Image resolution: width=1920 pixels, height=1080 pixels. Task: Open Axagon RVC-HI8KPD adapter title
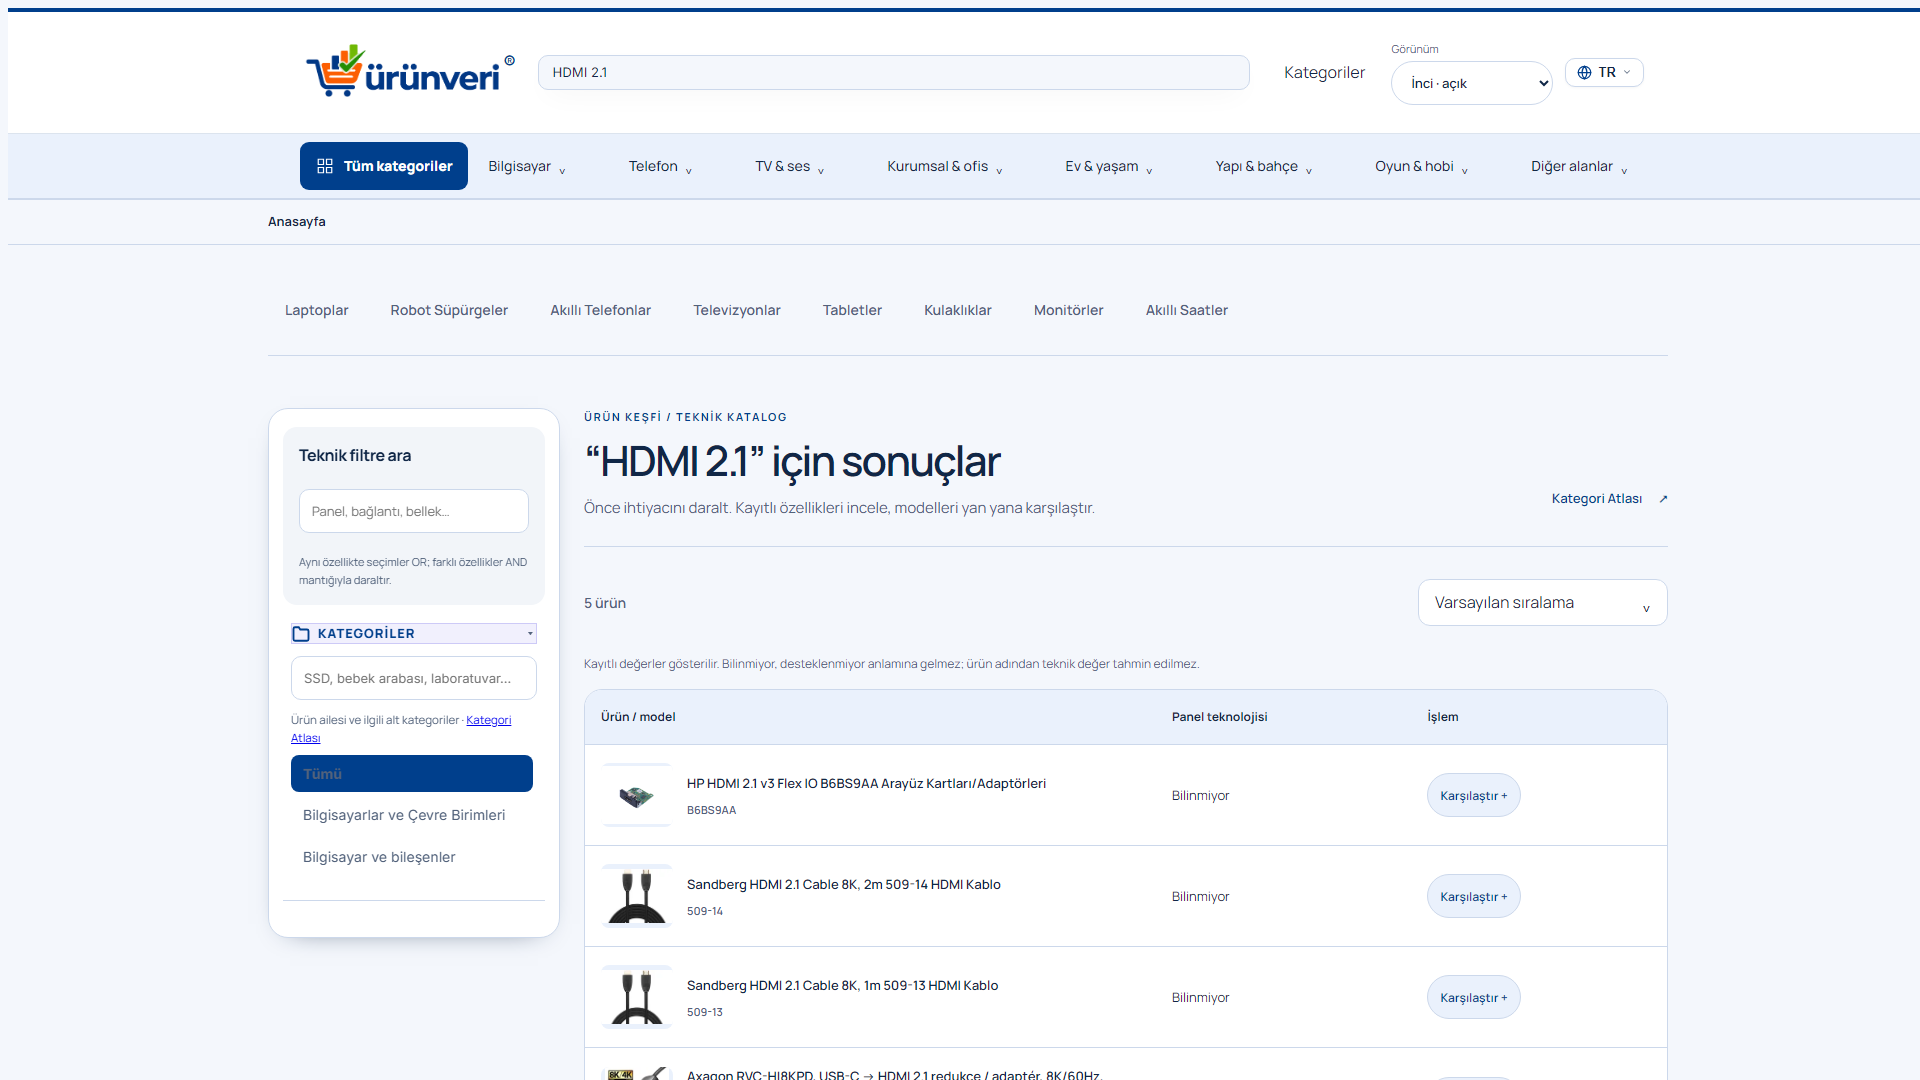tap(894, 1074)
